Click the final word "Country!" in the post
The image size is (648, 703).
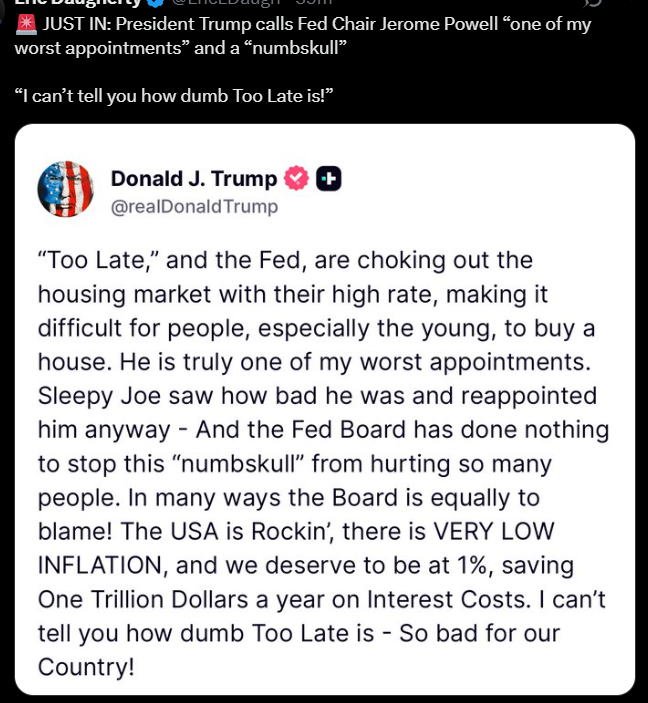point(88,666)
